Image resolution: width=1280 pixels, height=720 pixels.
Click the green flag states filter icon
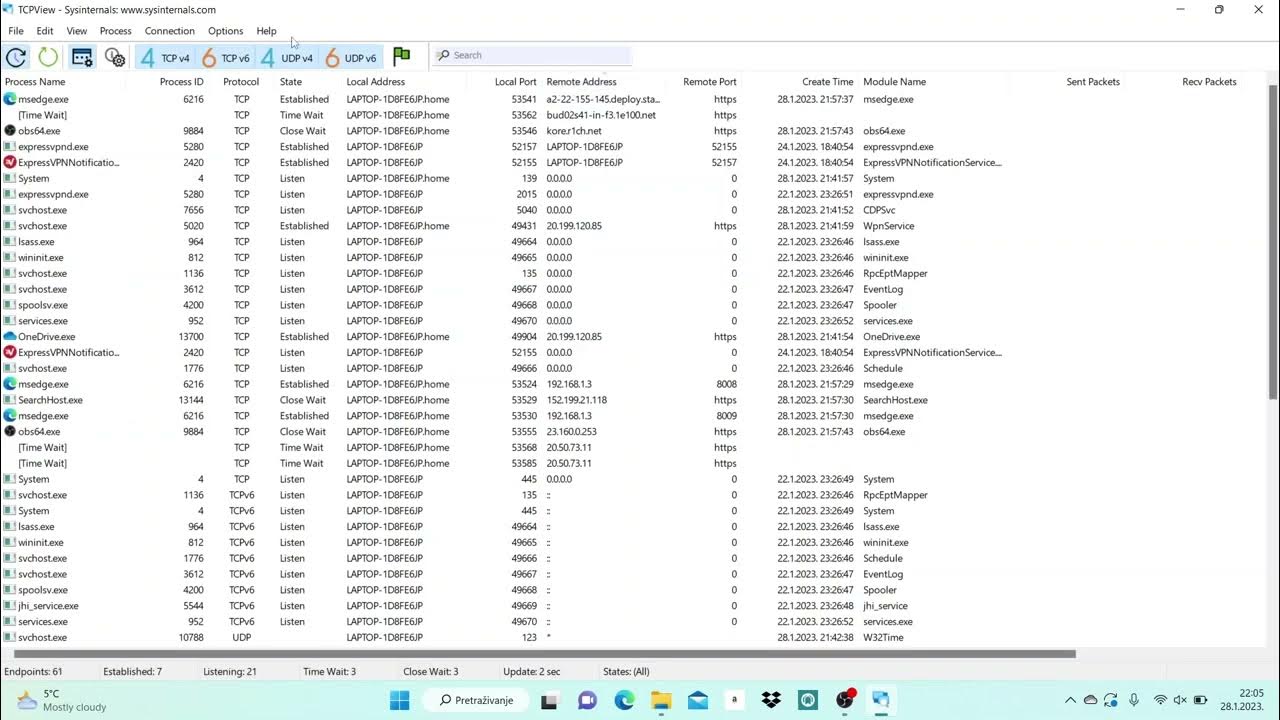coord(402,57)
